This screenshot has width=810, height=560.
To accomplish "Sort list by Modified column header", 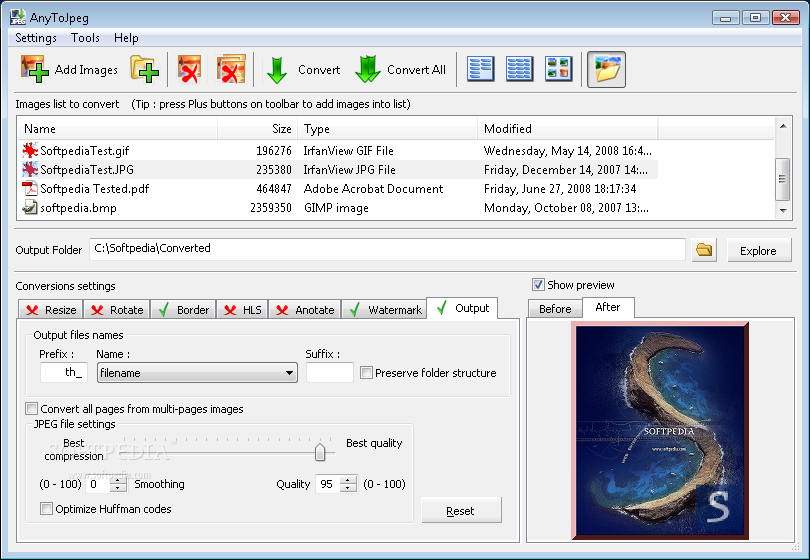I will point(568,129).
